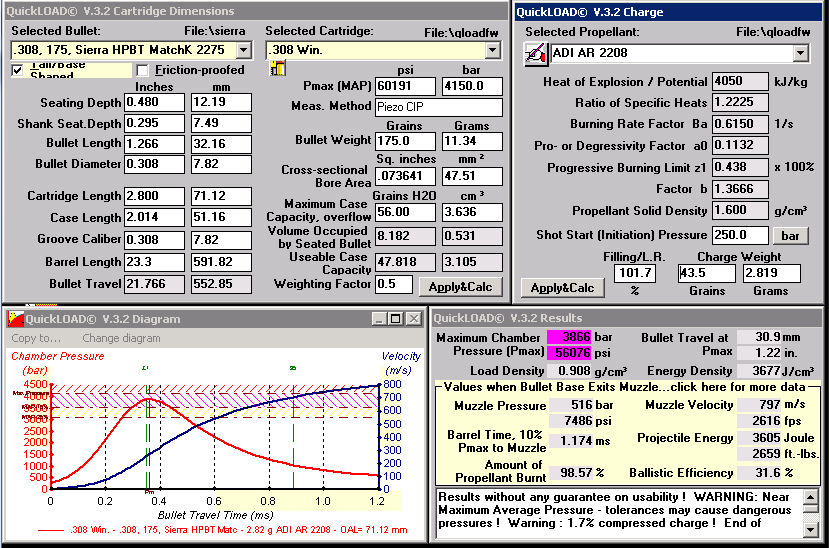
Task: Click the QuickLOAD Results window title bar
Action: (627, 318)
